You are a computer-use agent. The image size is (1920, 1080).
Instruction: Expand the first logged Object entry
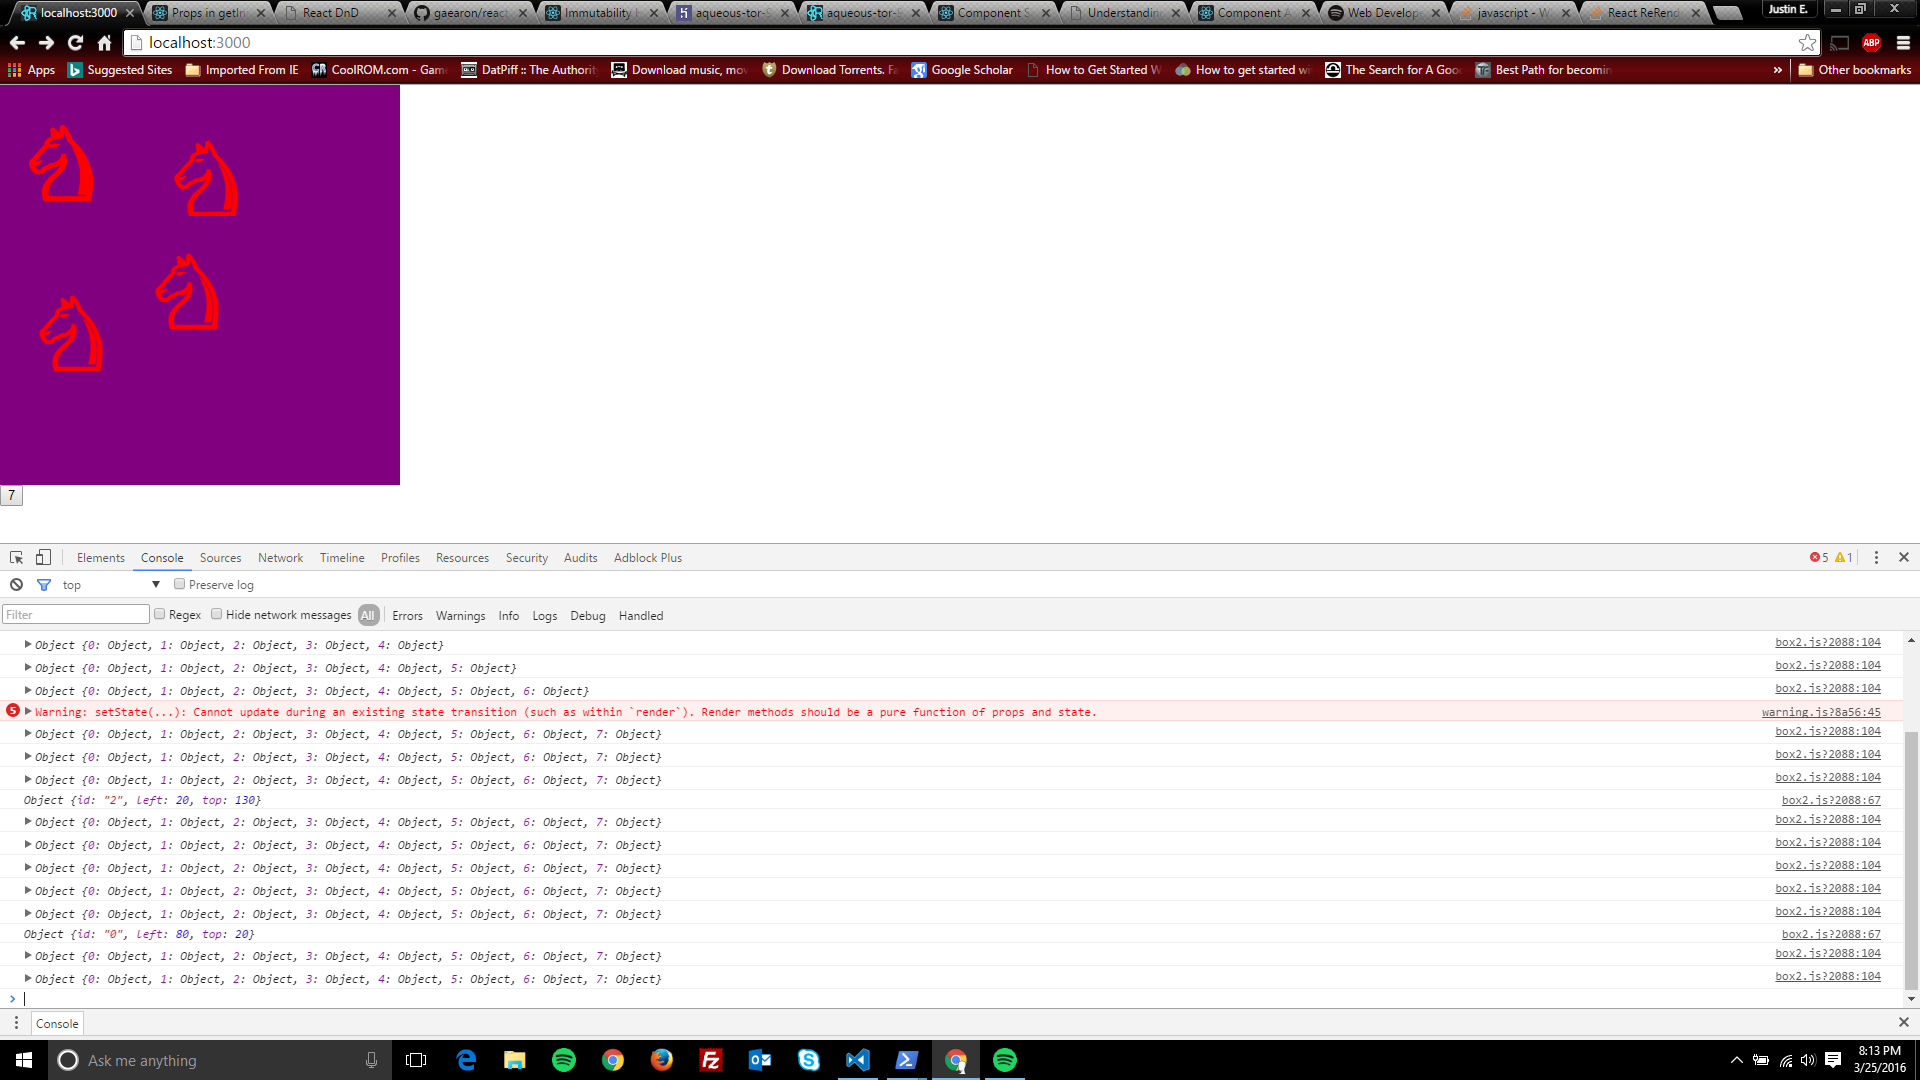(x=28, y=645)
